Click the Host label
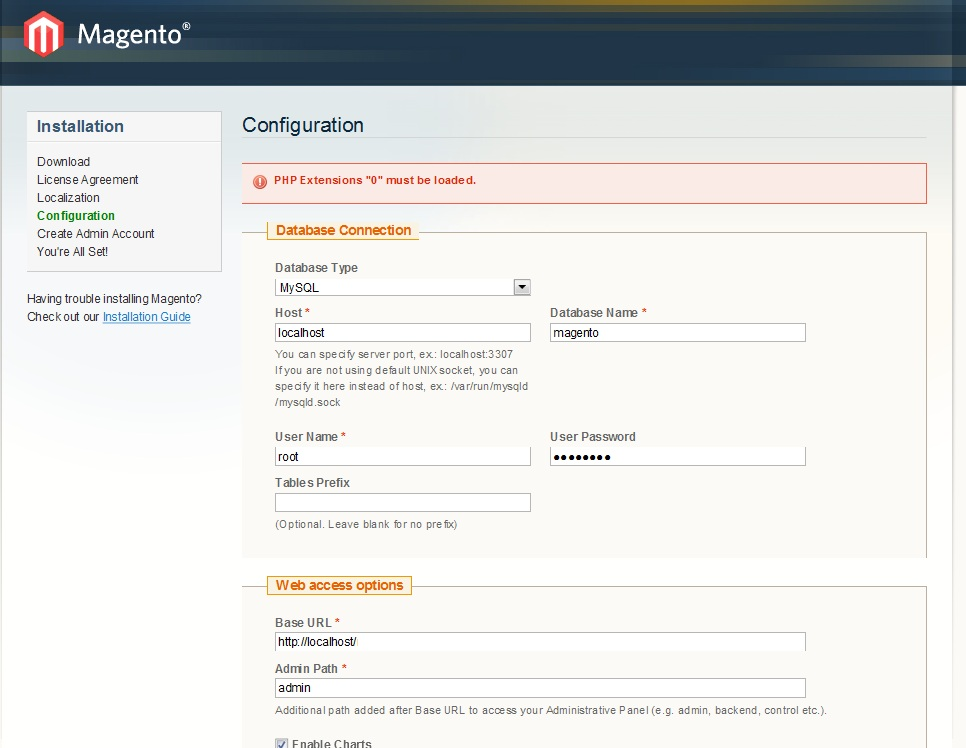This screenshot has width=966, height=748. tap(288, 312)
